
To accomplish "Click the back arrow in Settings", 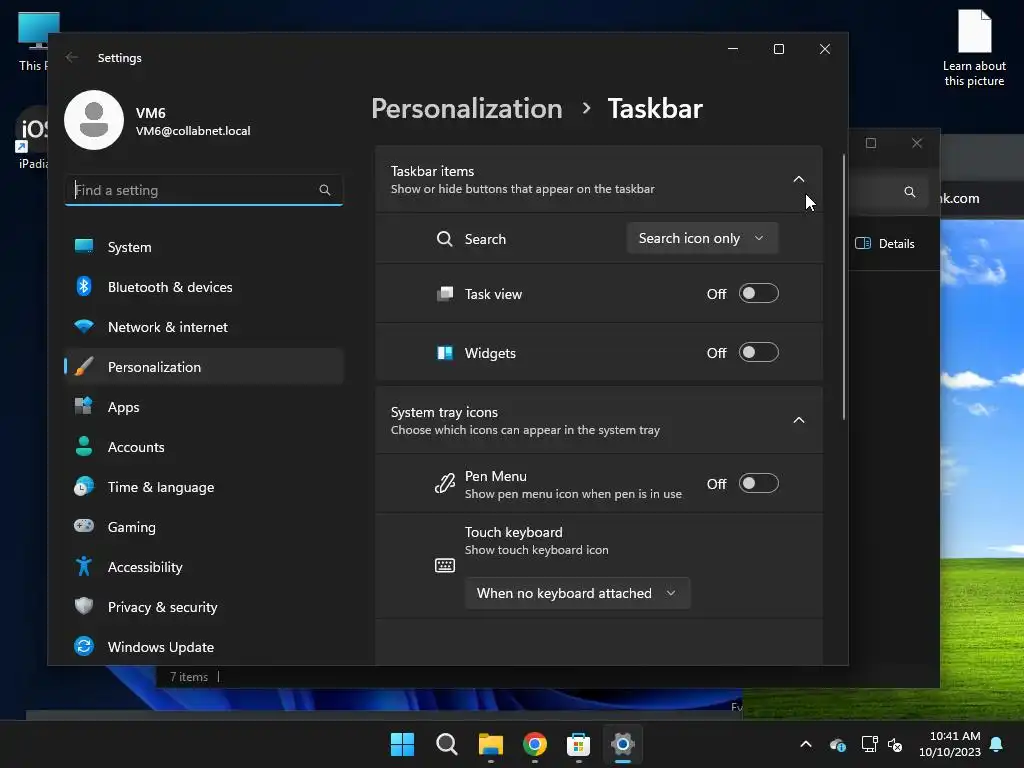I will pos(72,57).
